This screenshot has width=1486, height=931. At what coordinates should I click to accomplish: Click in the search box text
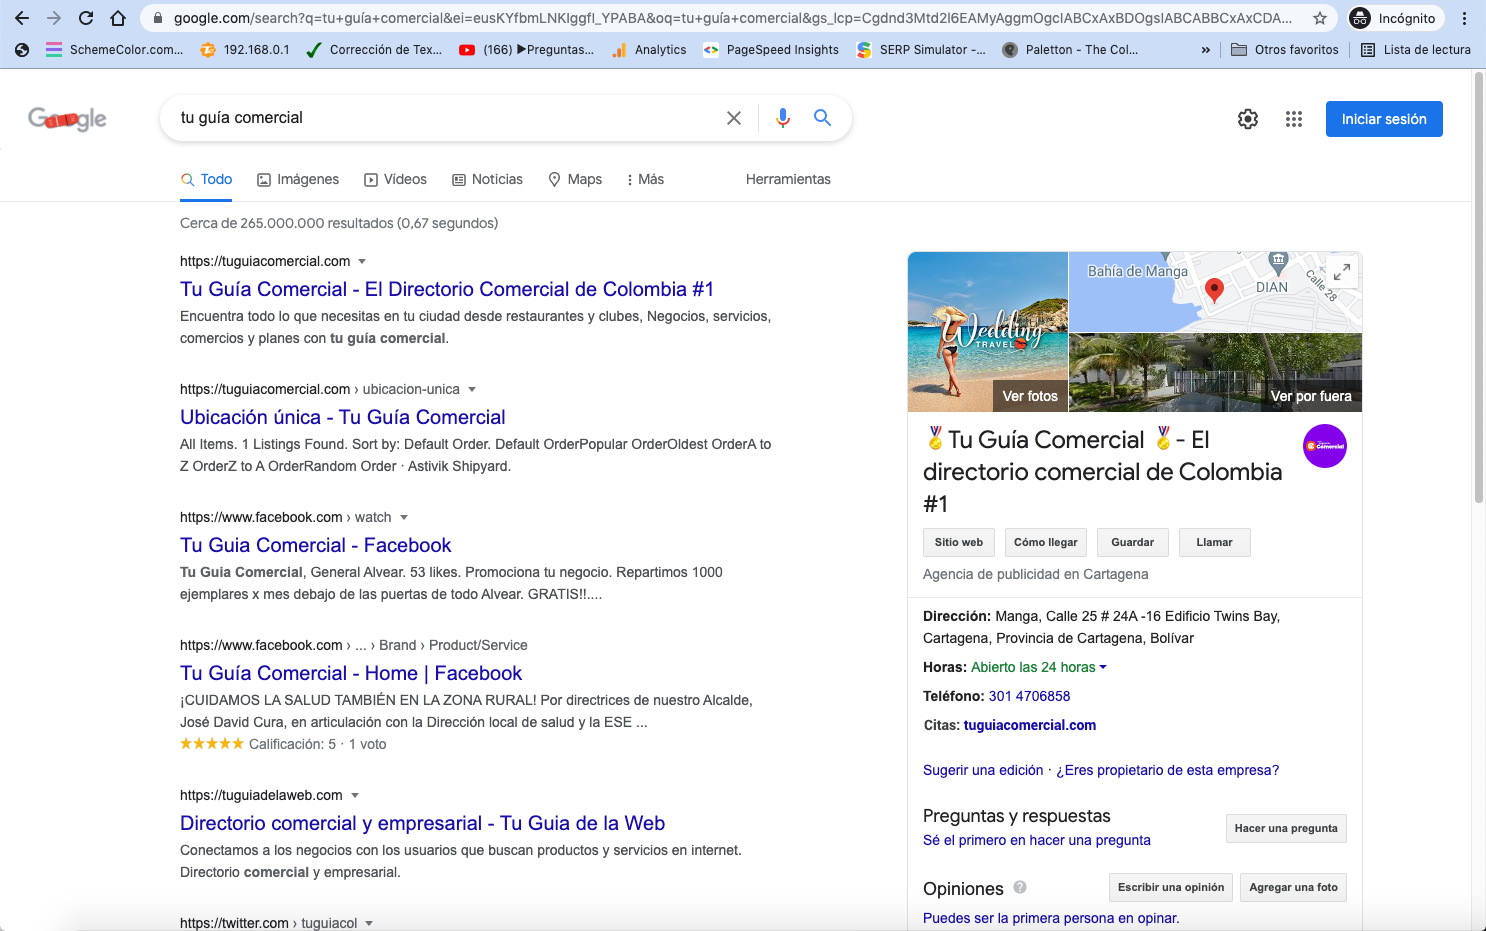[241, 118]
